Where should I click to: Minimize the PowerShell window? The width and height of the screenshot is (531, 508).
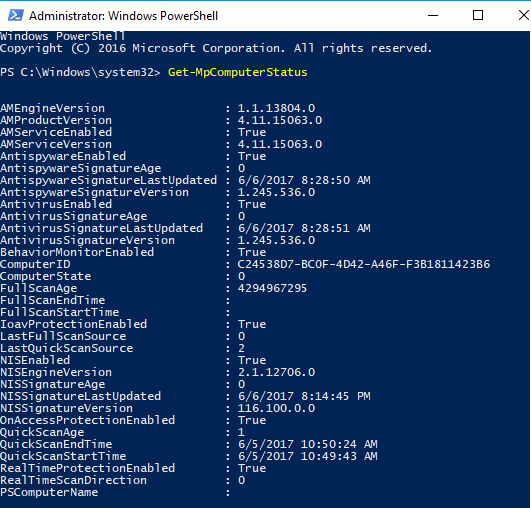(x=433, y=15)
